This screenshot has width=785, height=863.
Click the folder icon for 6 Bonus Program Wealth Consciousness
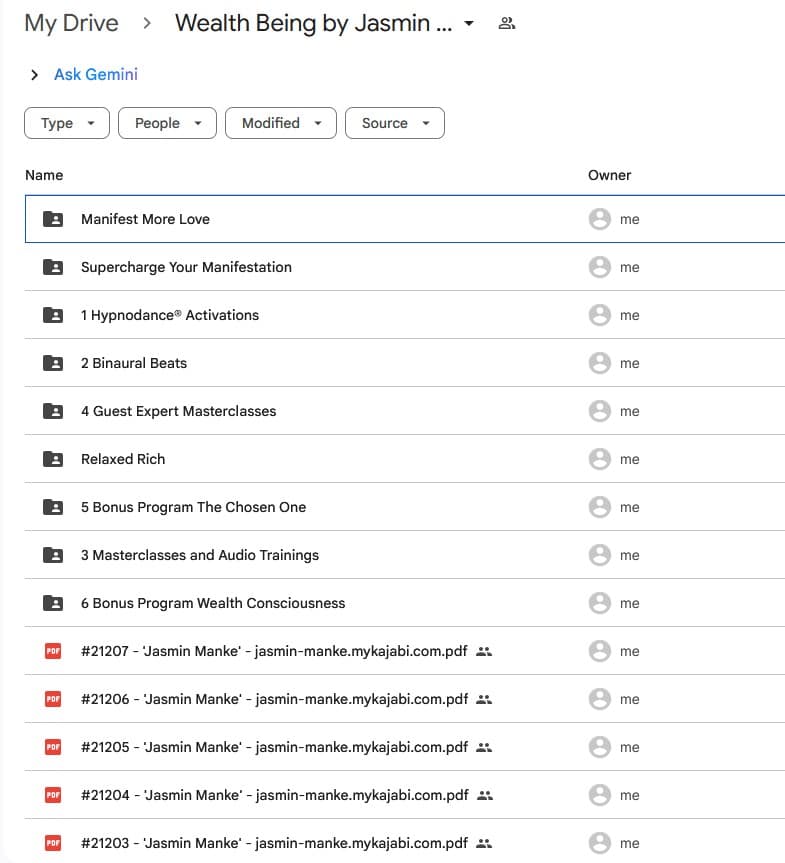[53, 603]
